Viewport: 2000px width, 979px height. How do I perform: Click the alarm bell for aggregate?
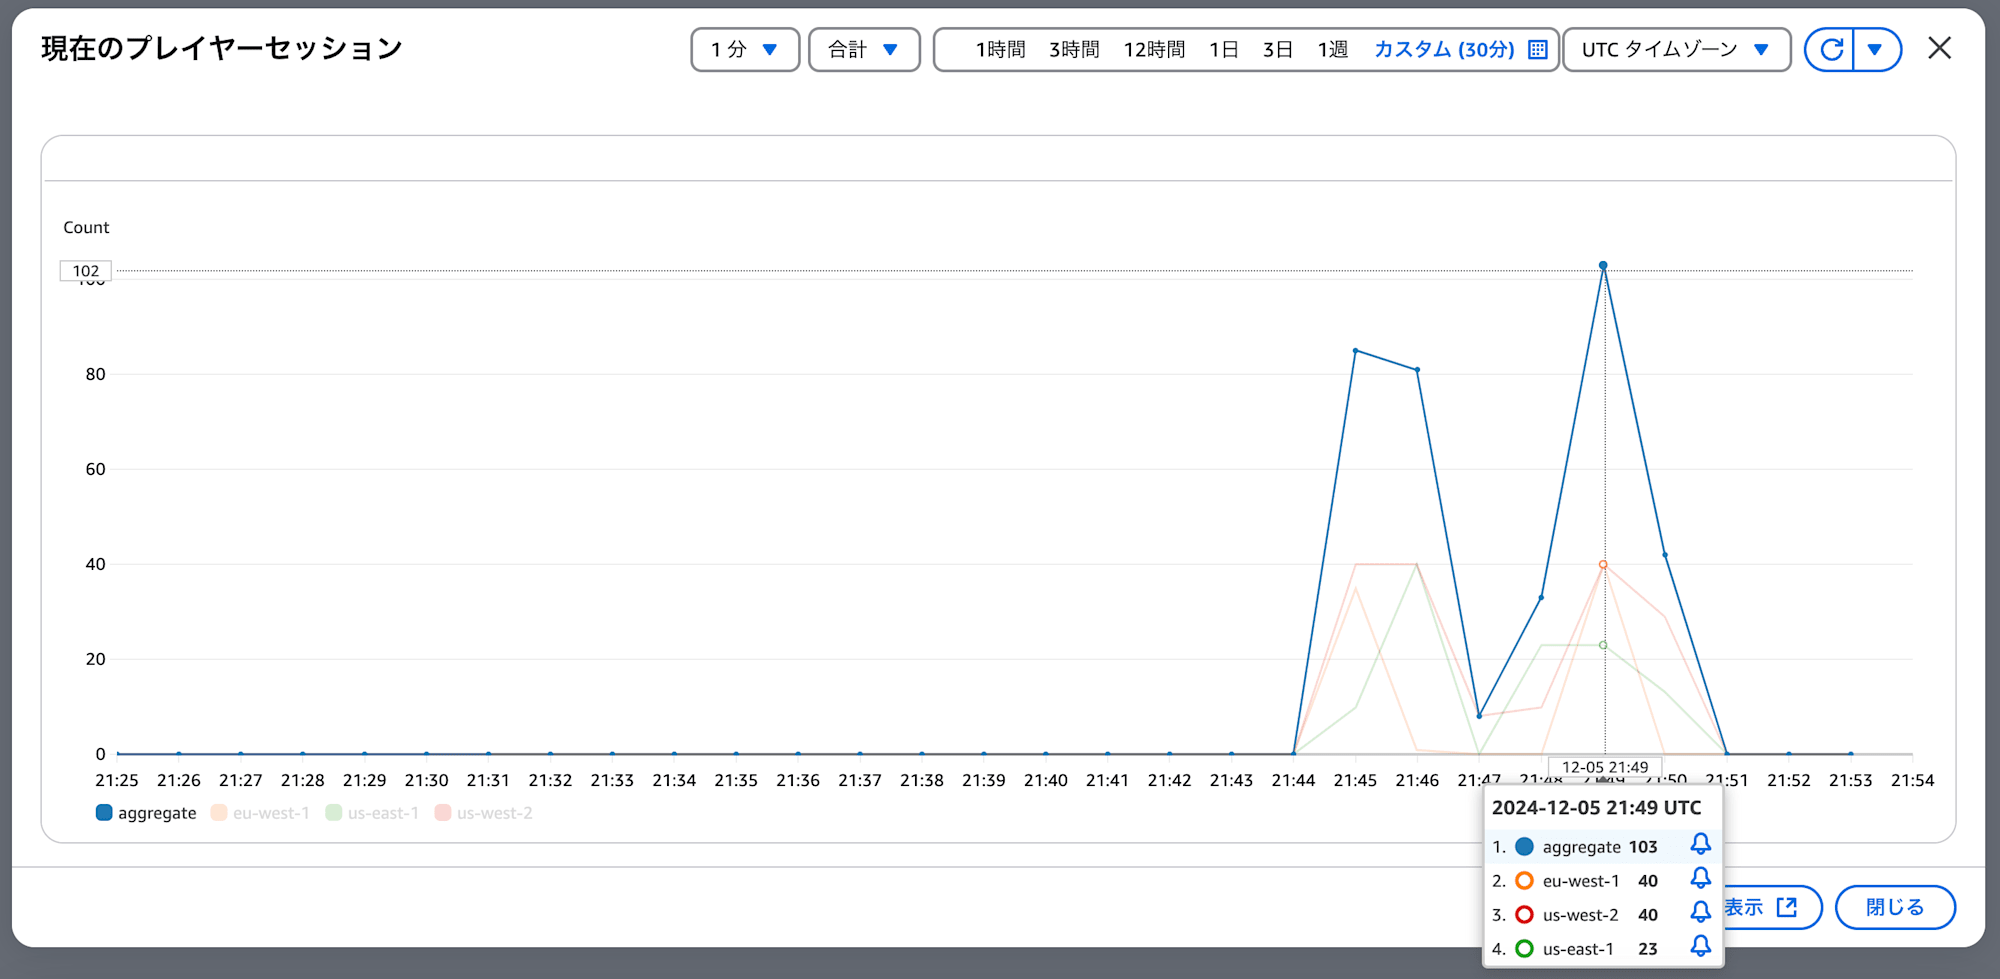(1700, 845)
